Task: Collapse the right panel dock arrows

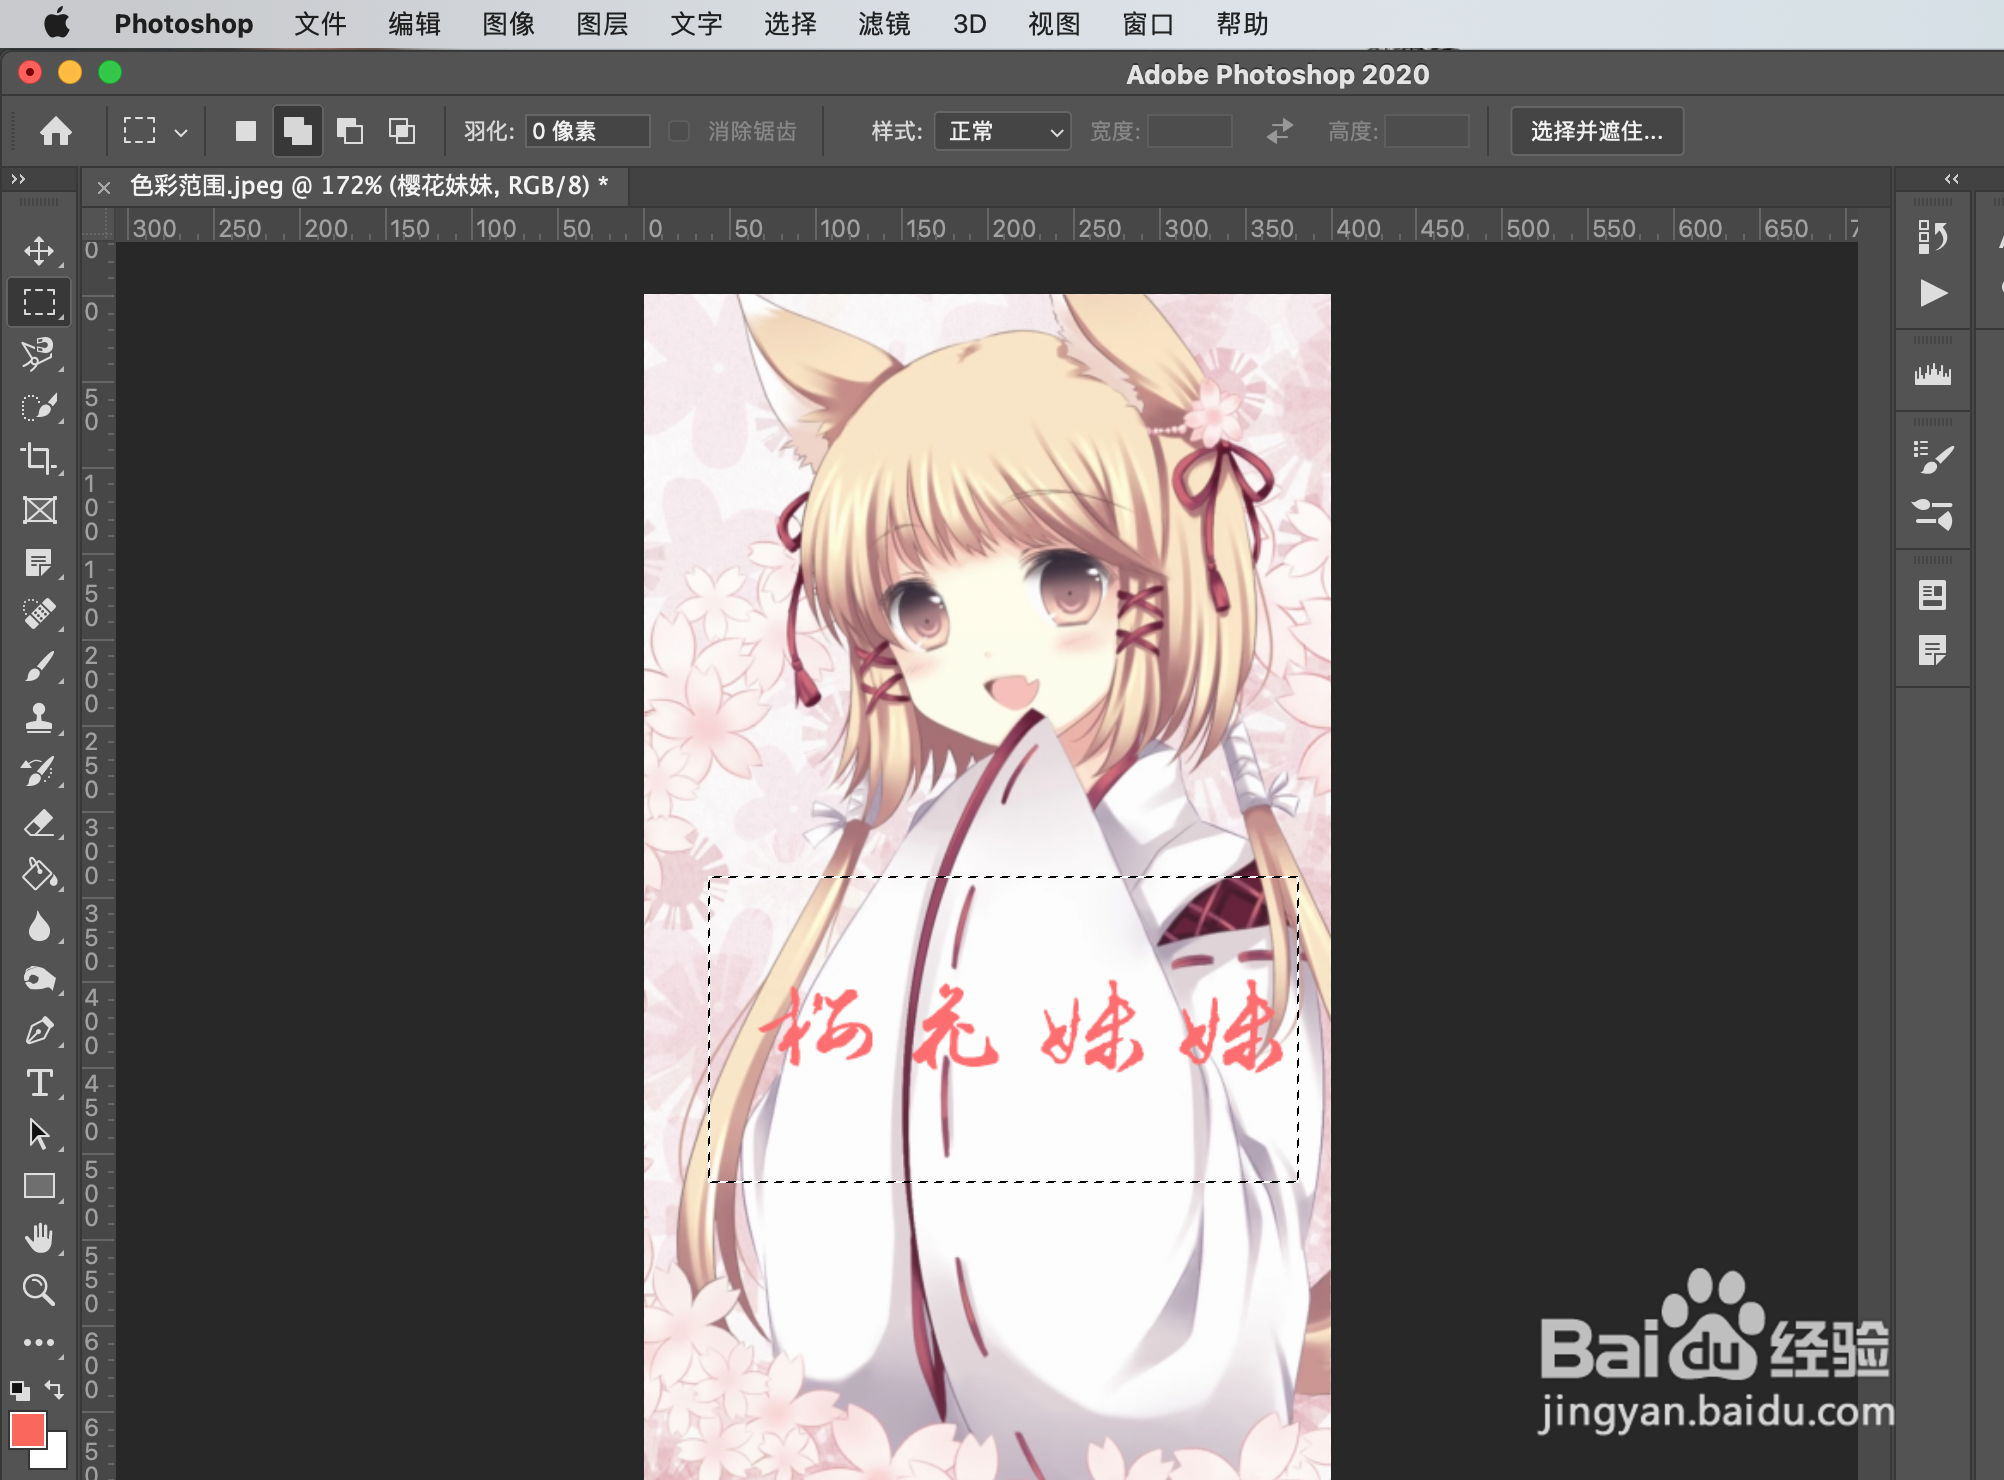Action: (1951, 179)
